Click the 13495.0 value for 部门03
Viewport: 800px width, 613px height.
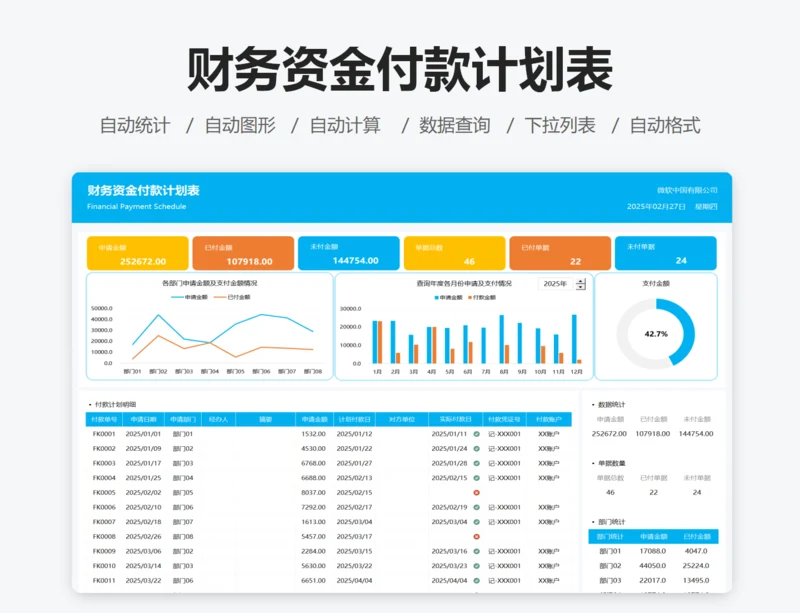(x=696, y=580)
